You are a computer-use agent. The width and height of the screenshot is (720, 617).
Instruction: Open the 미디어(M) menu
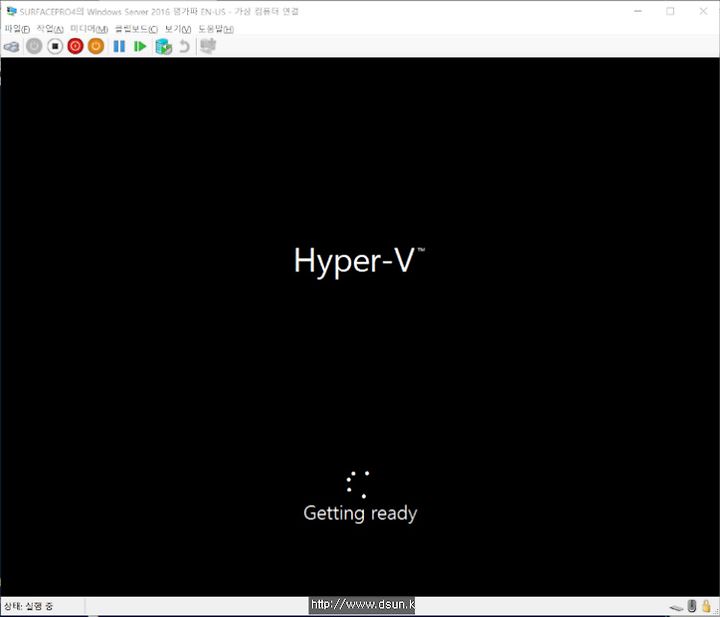(89, 29)
